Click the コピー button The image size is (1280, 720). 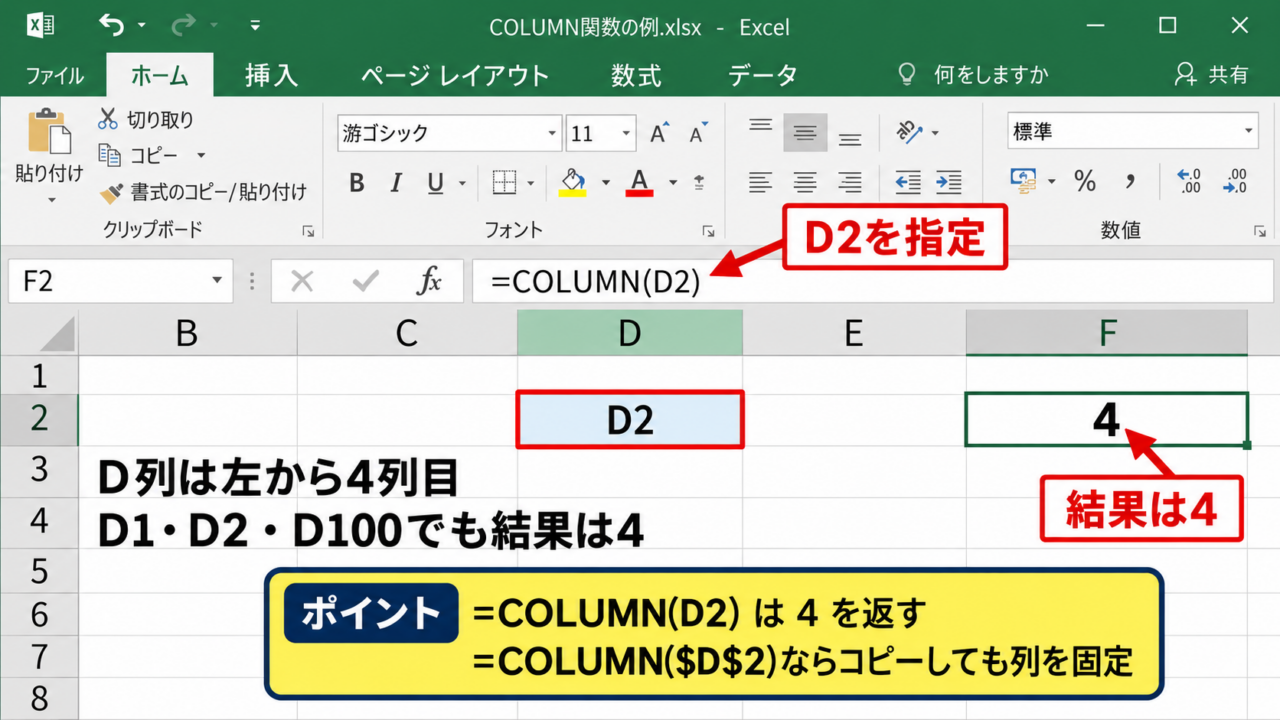point(138,156)
